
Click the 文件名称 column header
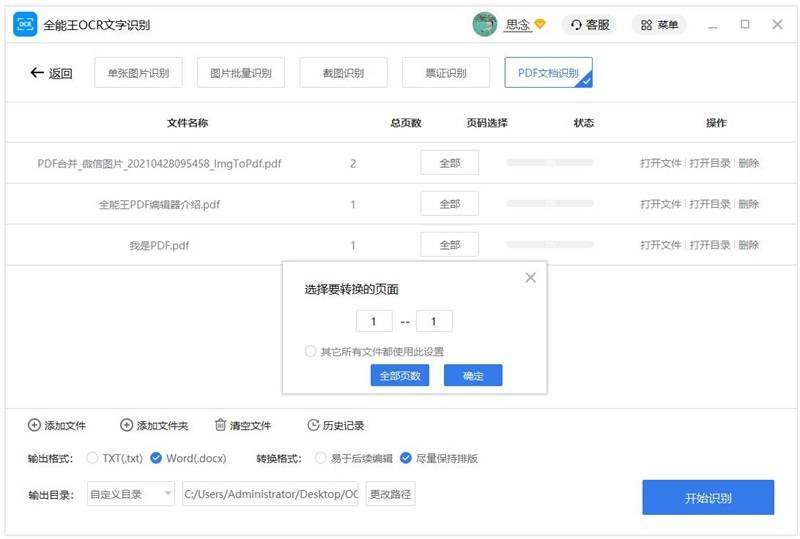point(187,122)
